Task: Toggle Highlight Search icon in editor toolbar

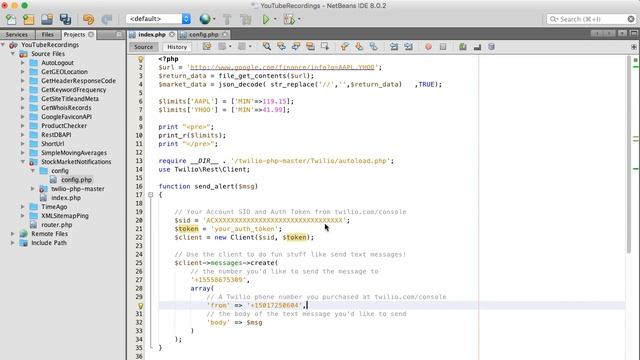Action: click(310, 47)
